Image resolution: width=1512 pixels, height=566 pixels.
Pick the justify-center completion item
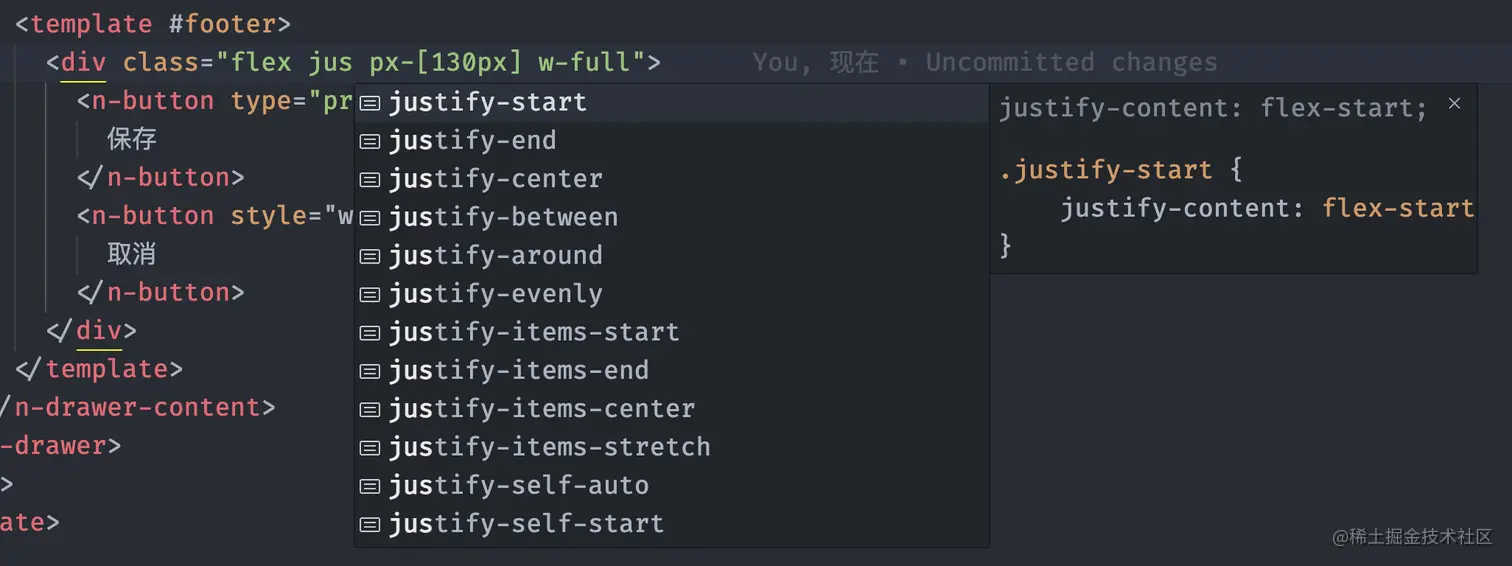click(671, 179)
